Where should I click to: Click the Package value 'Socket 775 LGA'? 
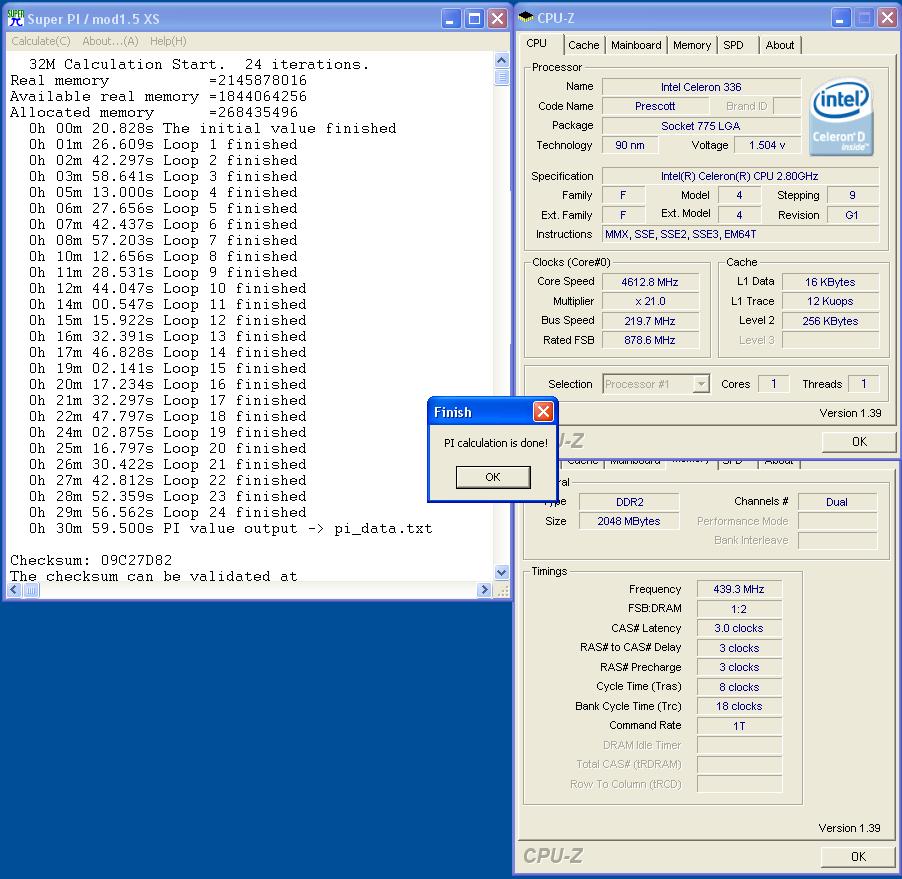701,126
